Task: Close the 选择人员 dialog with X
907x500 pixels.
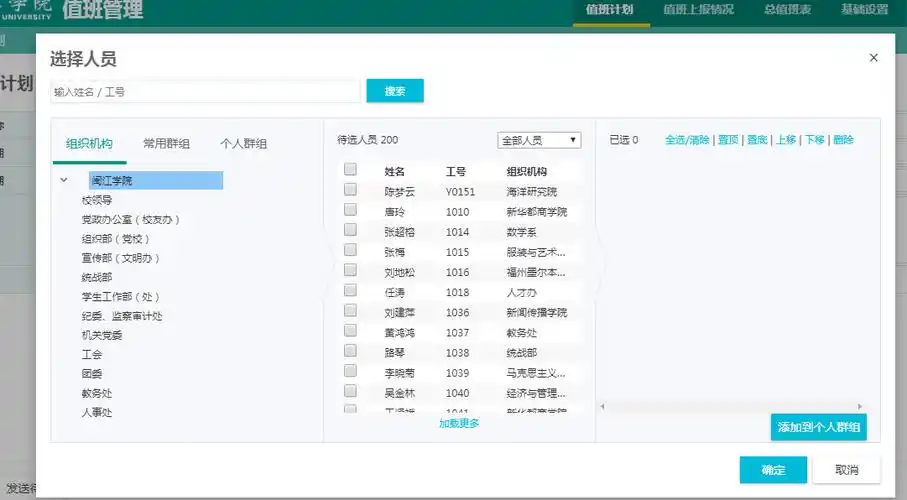Action: pos(873,58)
